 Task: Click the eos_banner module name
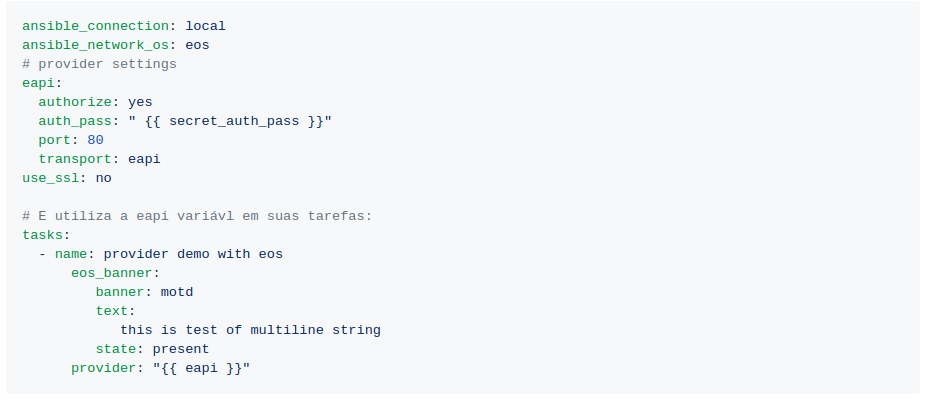113,273
